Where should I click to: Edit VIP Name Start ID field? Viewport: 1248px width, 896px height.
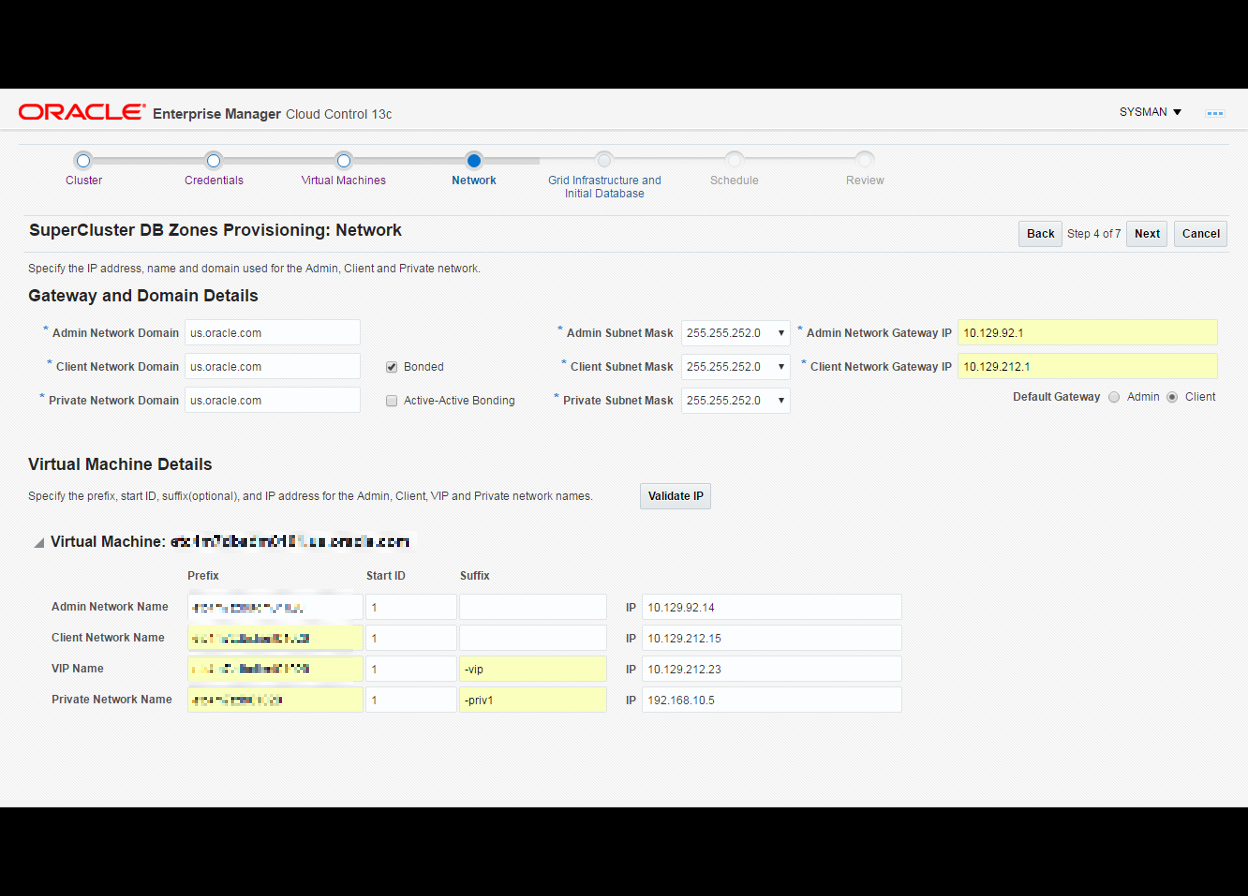tap(411, 669)
